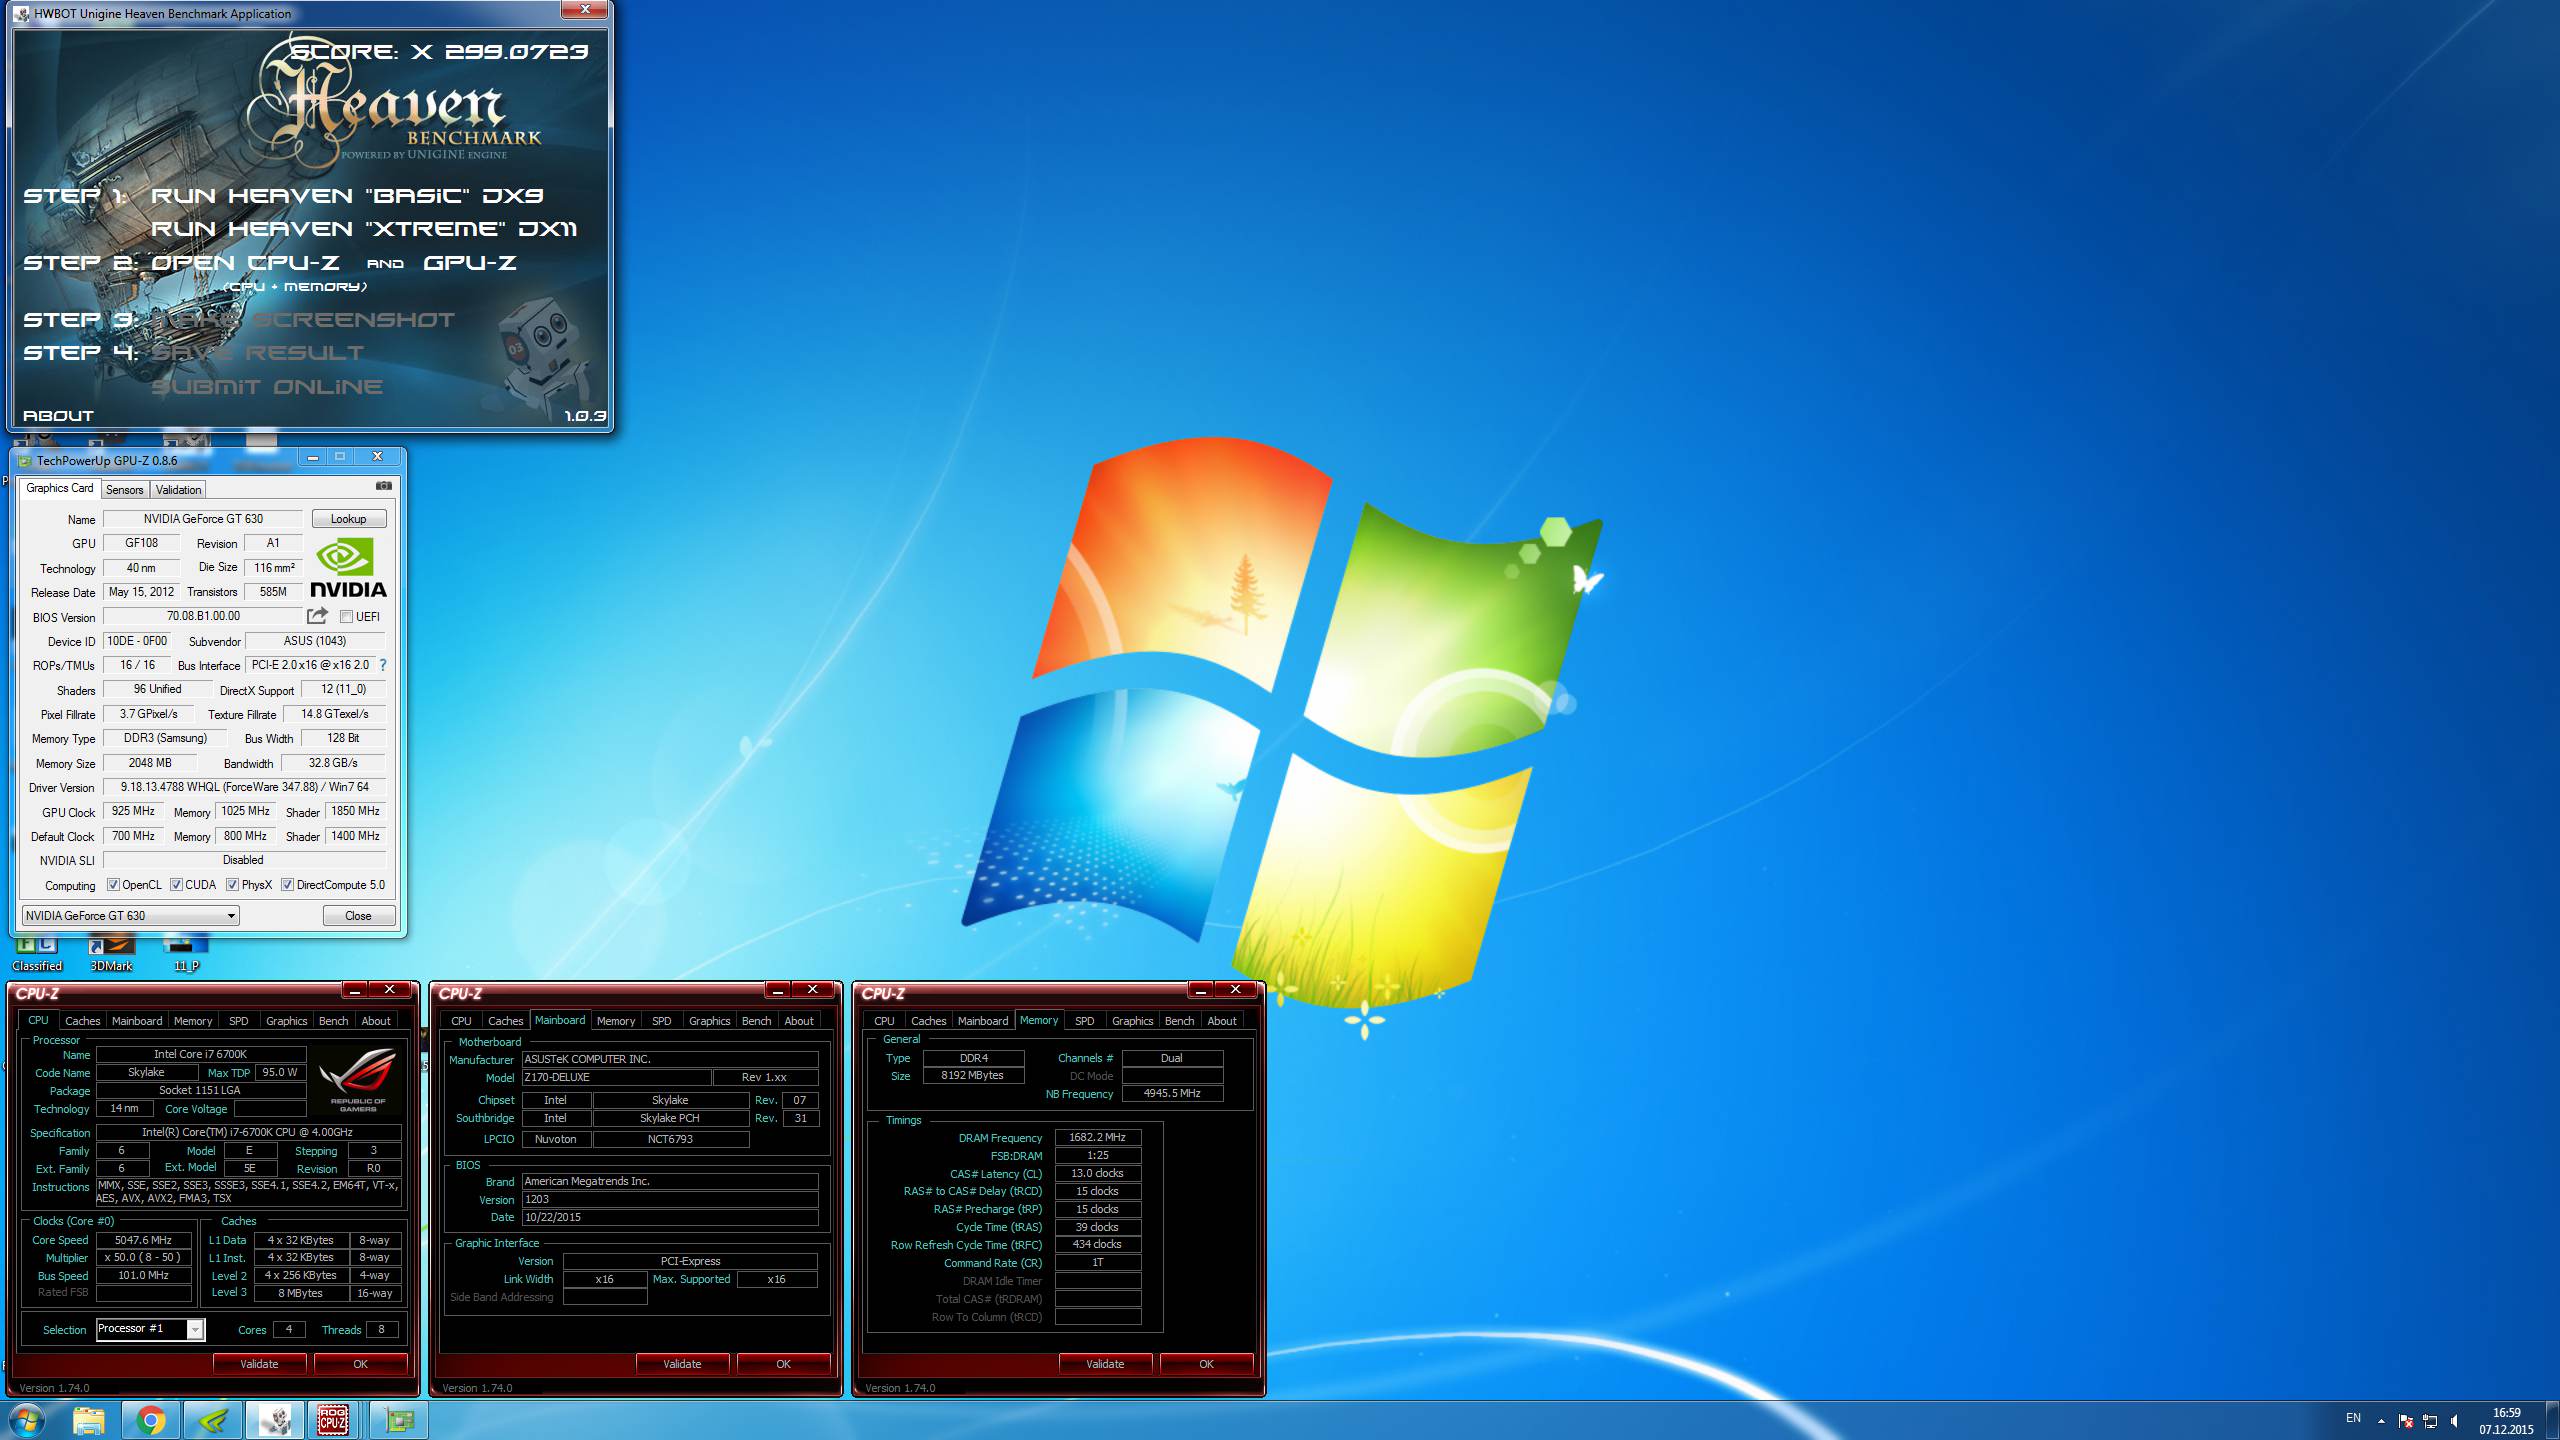Toggle the PhysX checkbox
2560x1440 pixels.
(x=232, y=885)
